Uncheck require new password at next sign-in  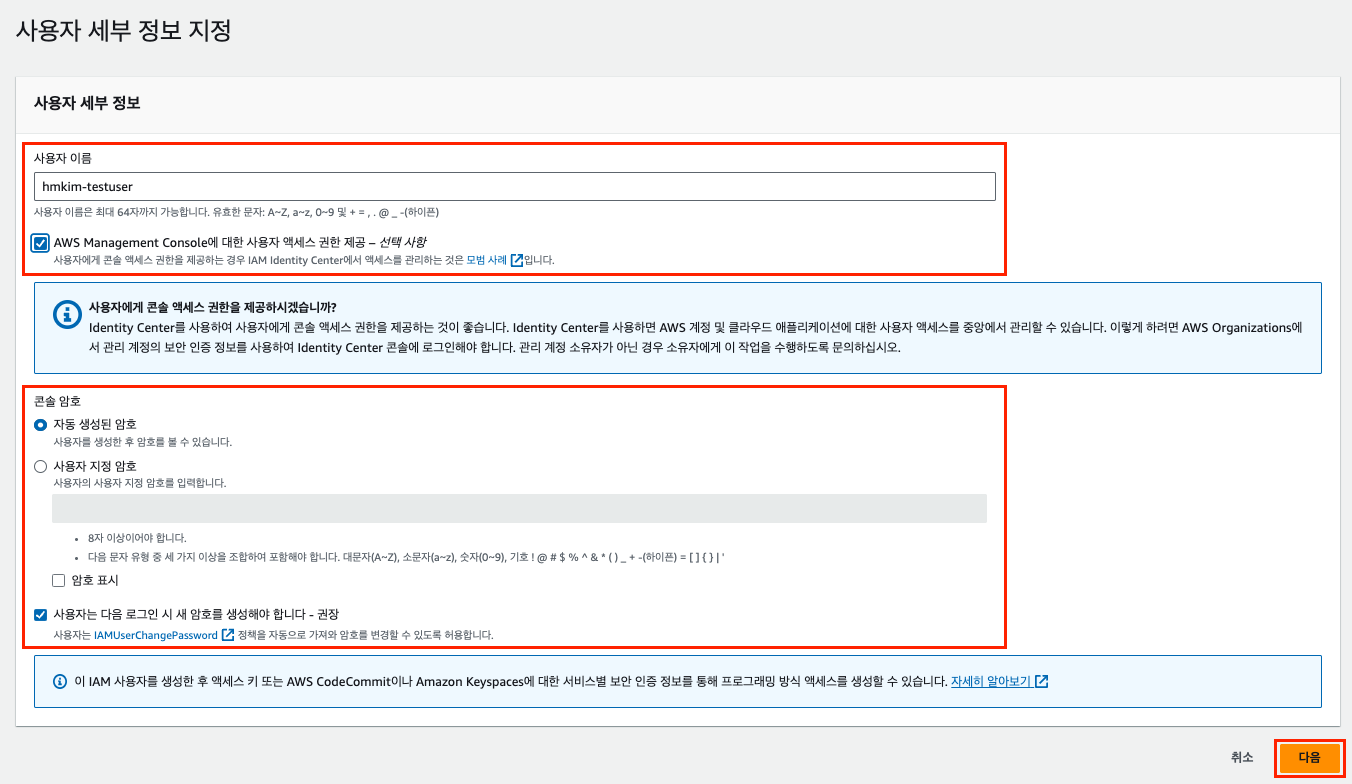pyautogui.click(x=40, y=615)
